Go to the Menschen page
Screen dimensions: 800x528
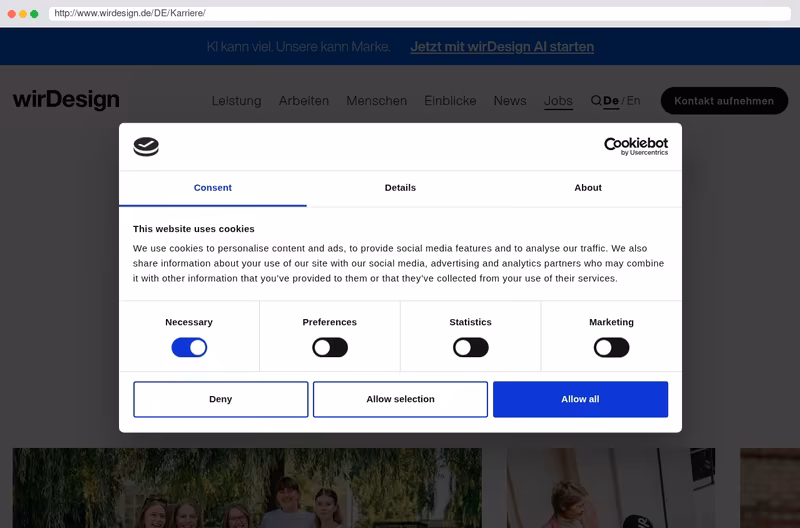click(377, 101)
